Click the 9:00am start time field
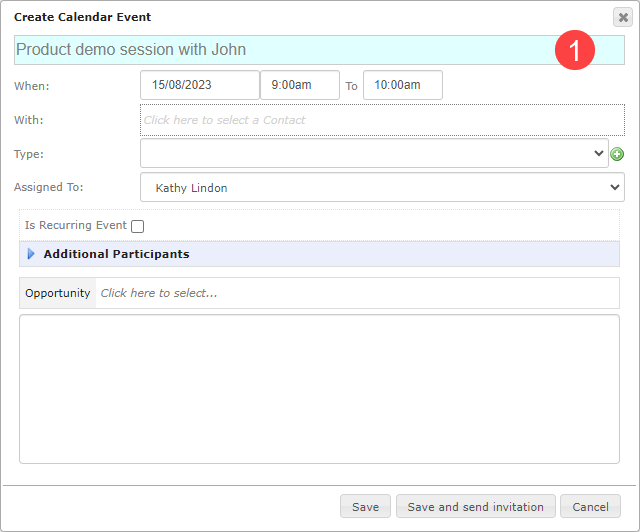Image resolution: width=640 pixels, height=532 pixels. 300,85
